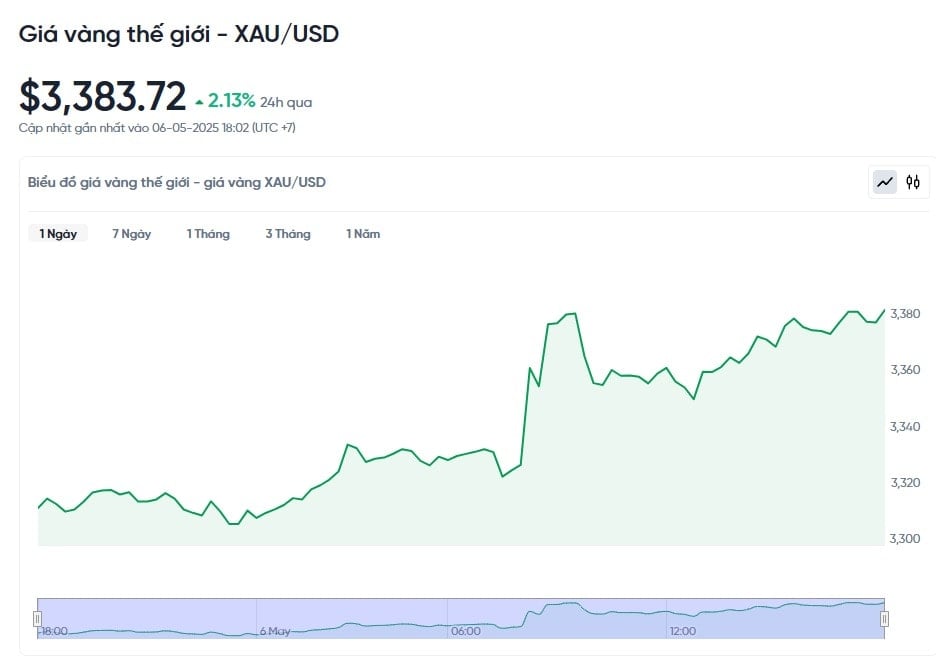
Task: Click the 06:00 marker in navigator
Action: (466, 631)
